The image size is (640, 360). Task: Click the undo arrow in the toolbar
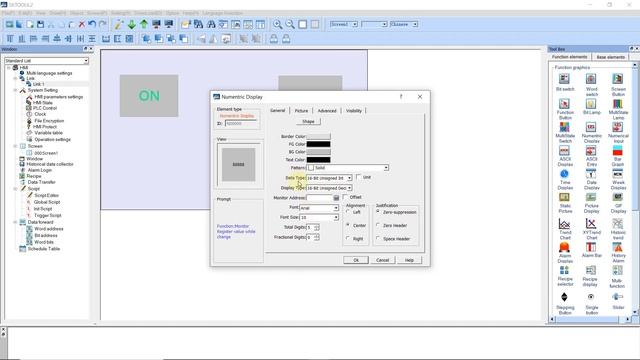[92, 24]
